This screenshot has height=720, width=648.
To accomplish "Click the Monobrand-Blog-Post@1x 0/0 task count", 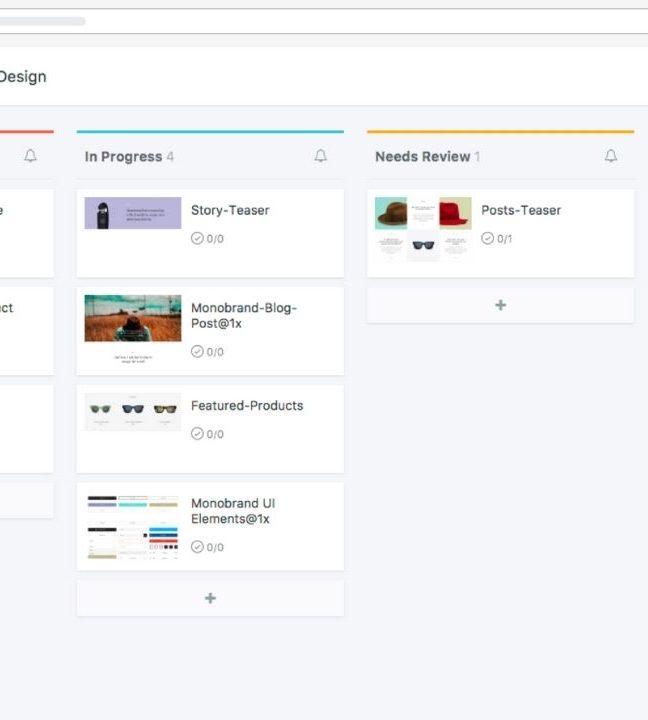I will click(x=215, y=352).
